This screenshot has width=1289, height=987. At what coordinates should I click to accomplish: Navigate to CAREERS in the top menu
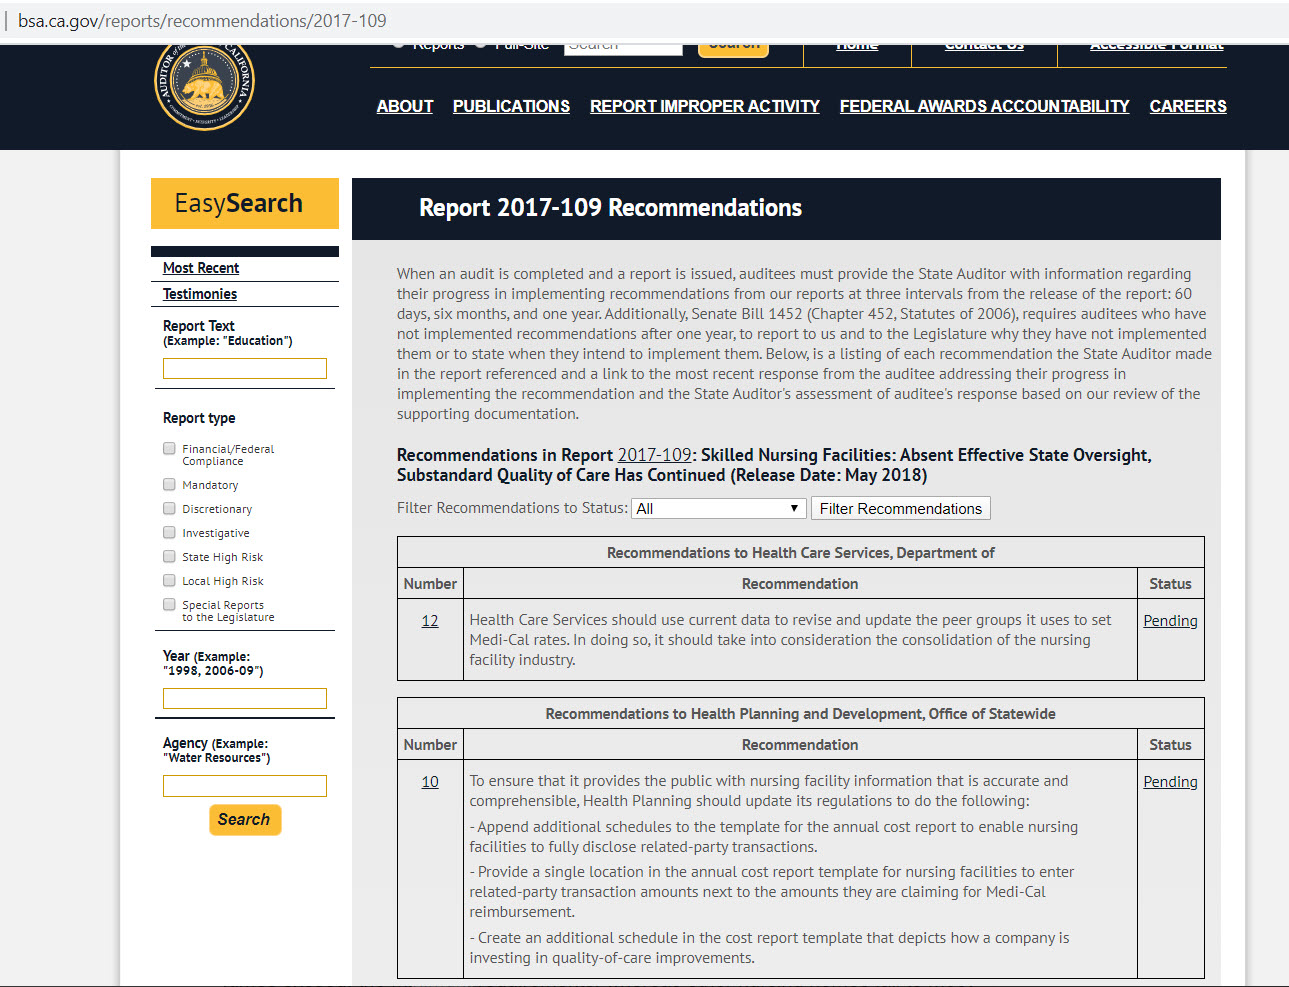pyautogui.click(x=1187, y=106)
